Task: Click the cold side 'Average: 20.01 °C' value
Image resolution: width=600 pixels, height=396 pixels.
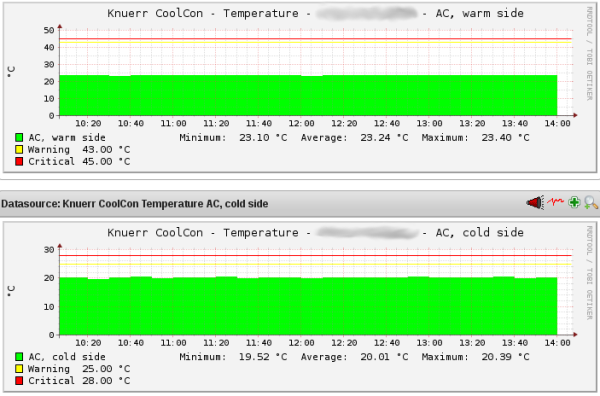Action: (354, 357)
